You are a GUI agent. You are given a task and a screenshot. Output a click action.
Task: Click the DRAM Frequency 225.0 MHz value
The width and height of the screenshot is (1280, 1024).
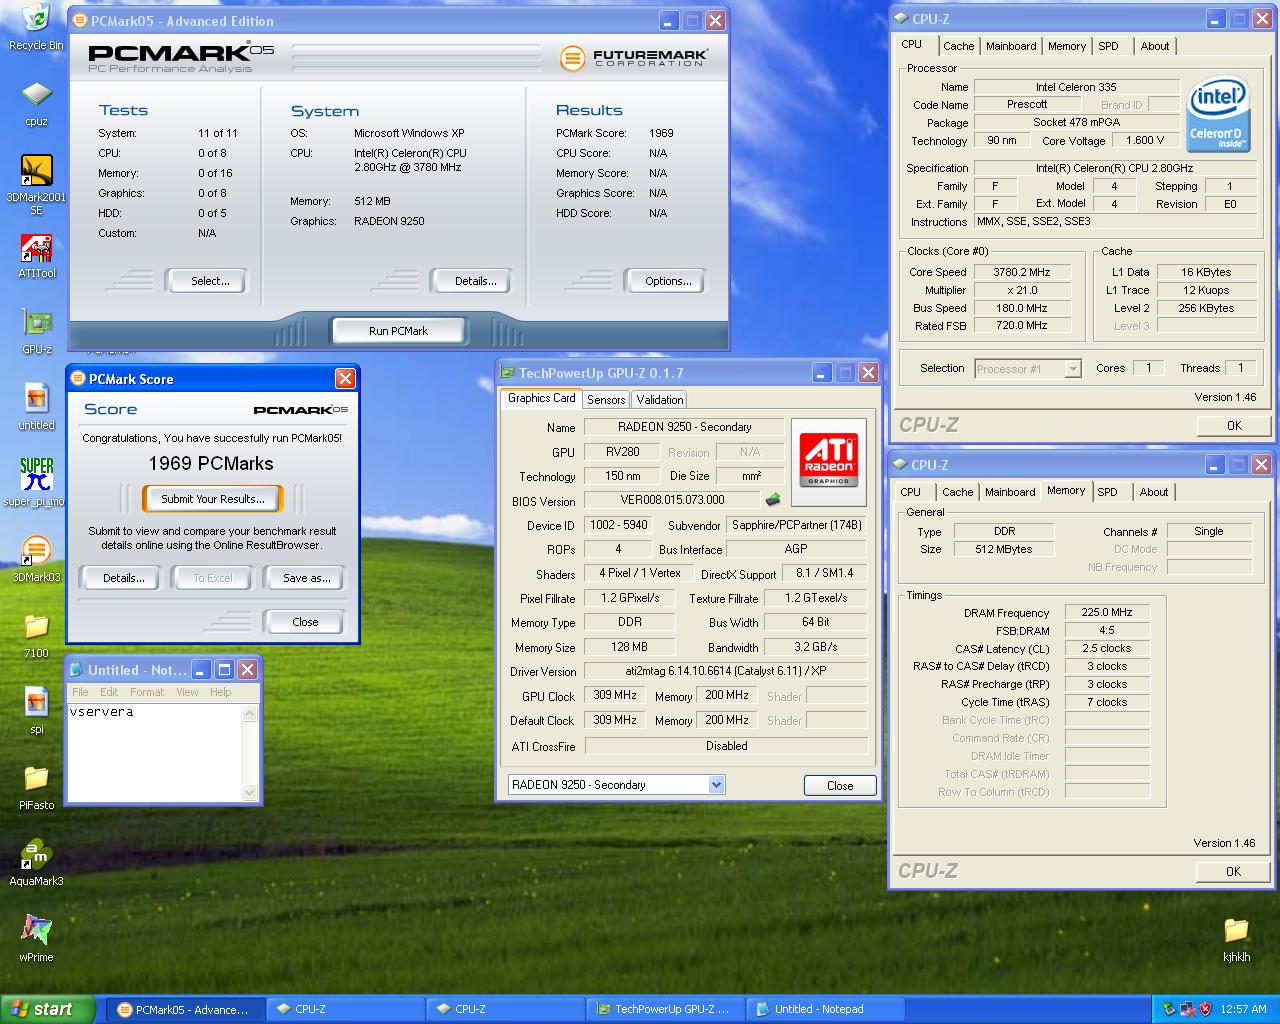[1107, 612]
